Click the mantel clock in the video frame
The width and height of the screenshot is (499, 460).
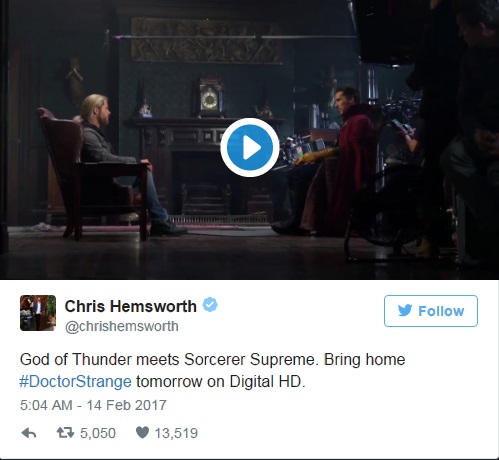point(210,97)
